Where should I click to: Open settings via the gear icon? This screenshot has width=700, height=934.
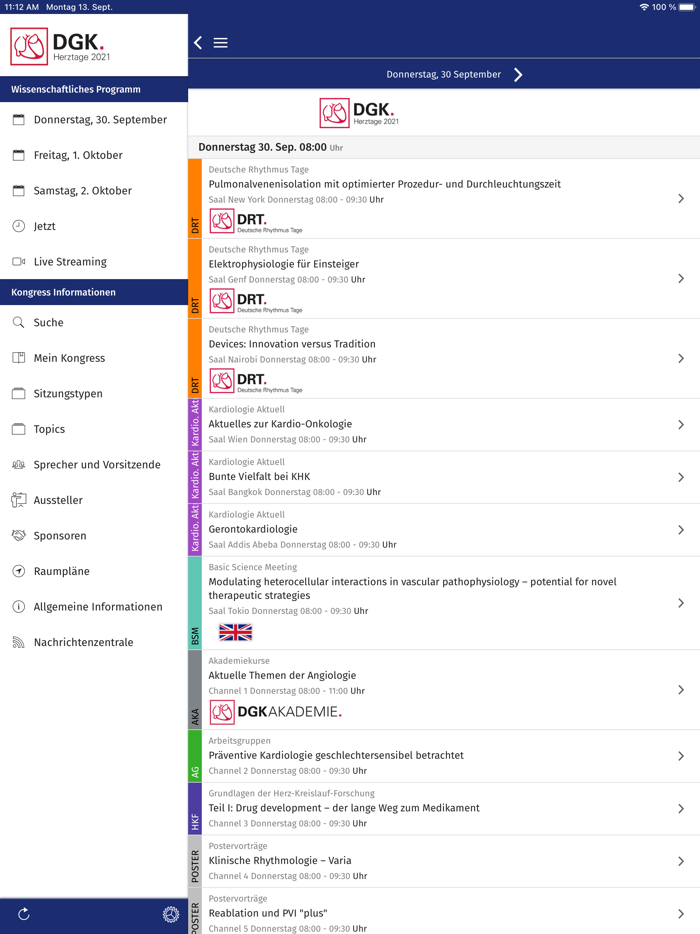click(x=171, y=914)
